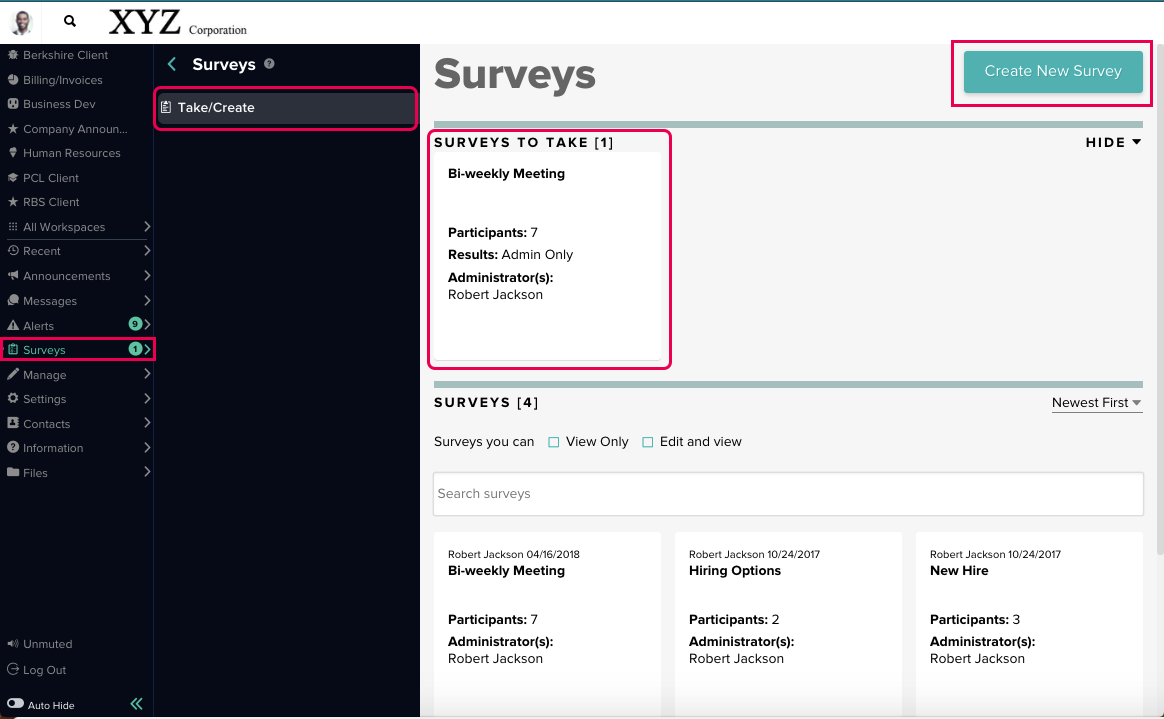Click the Company Announcements star icon

pos(13,128)
